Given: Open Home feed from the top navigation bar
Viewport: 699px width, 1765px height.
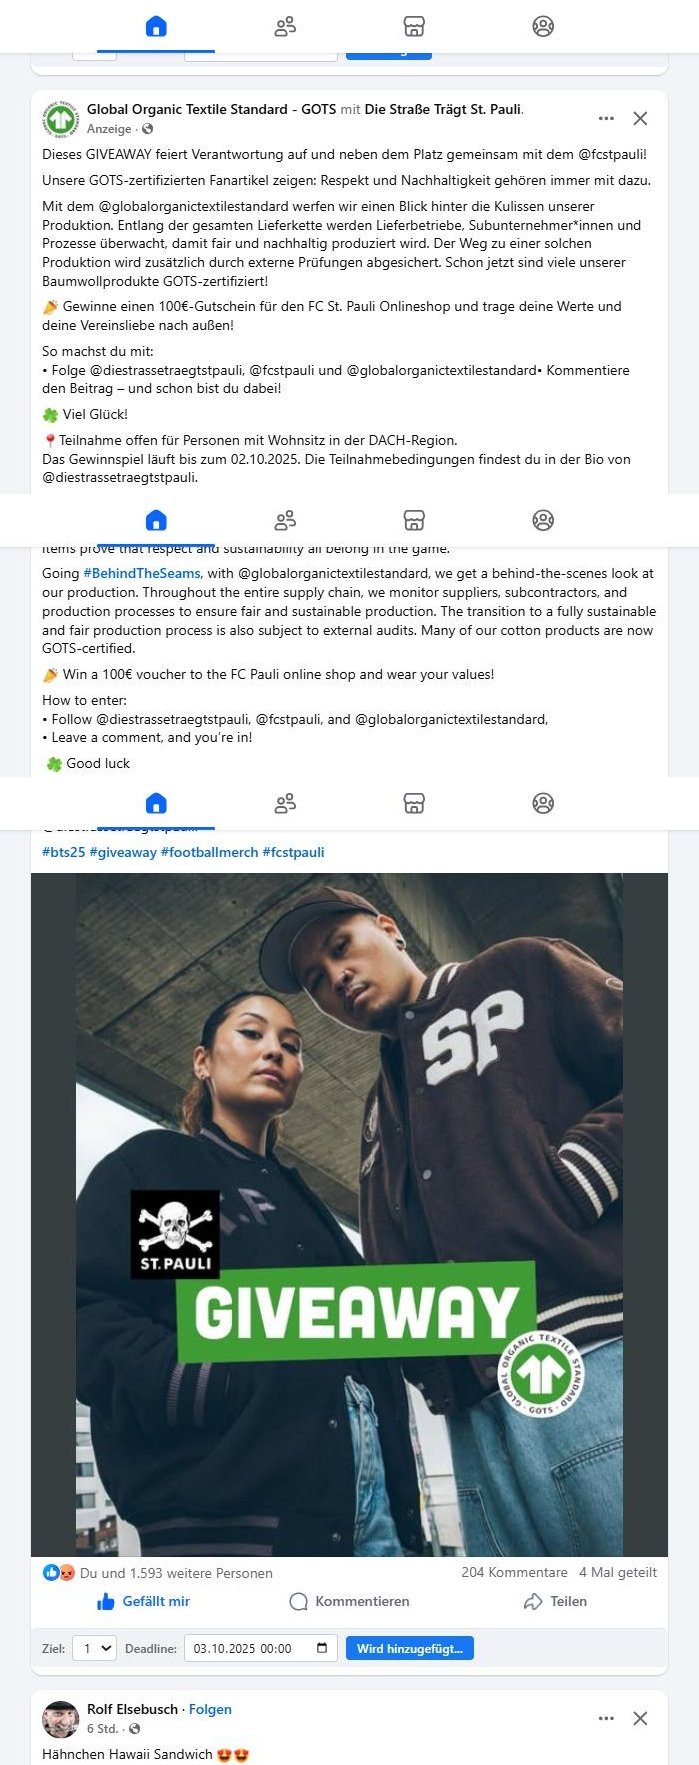Looking at the screenshot, I should (x=156, y=26).
